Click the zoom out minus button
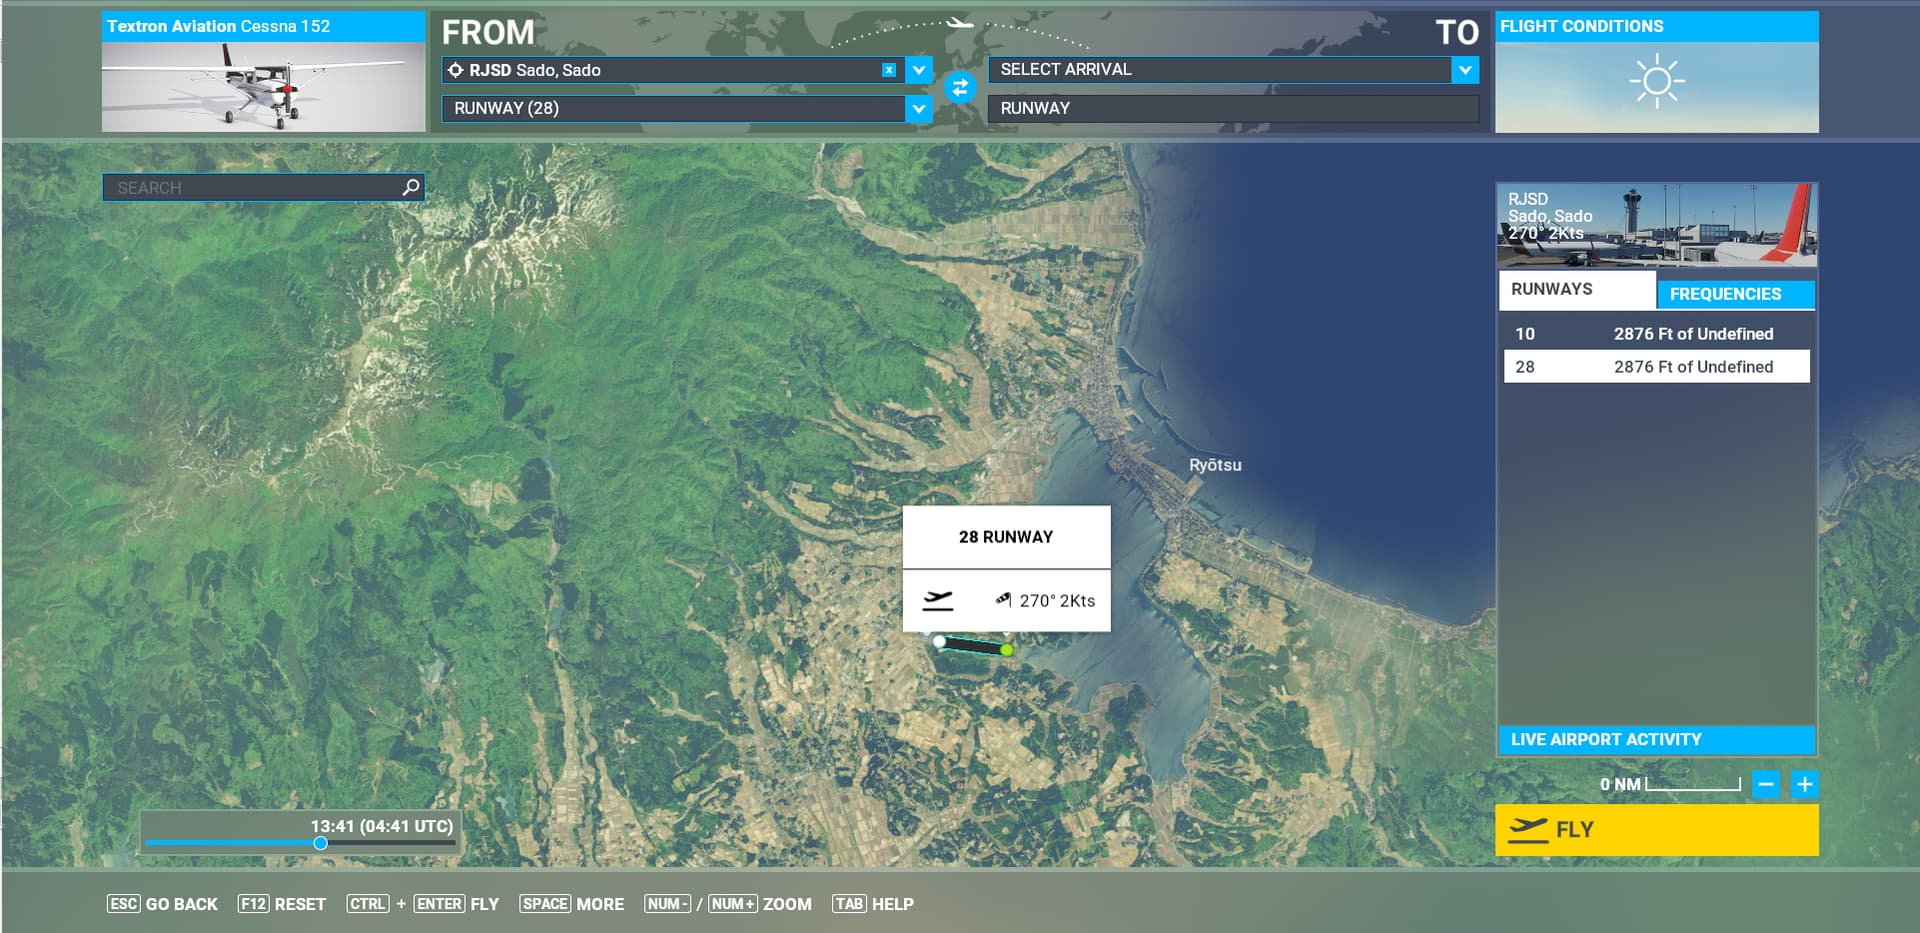Image resolution: width=1920 pixels, height=933 pixels. point(1766,784)
